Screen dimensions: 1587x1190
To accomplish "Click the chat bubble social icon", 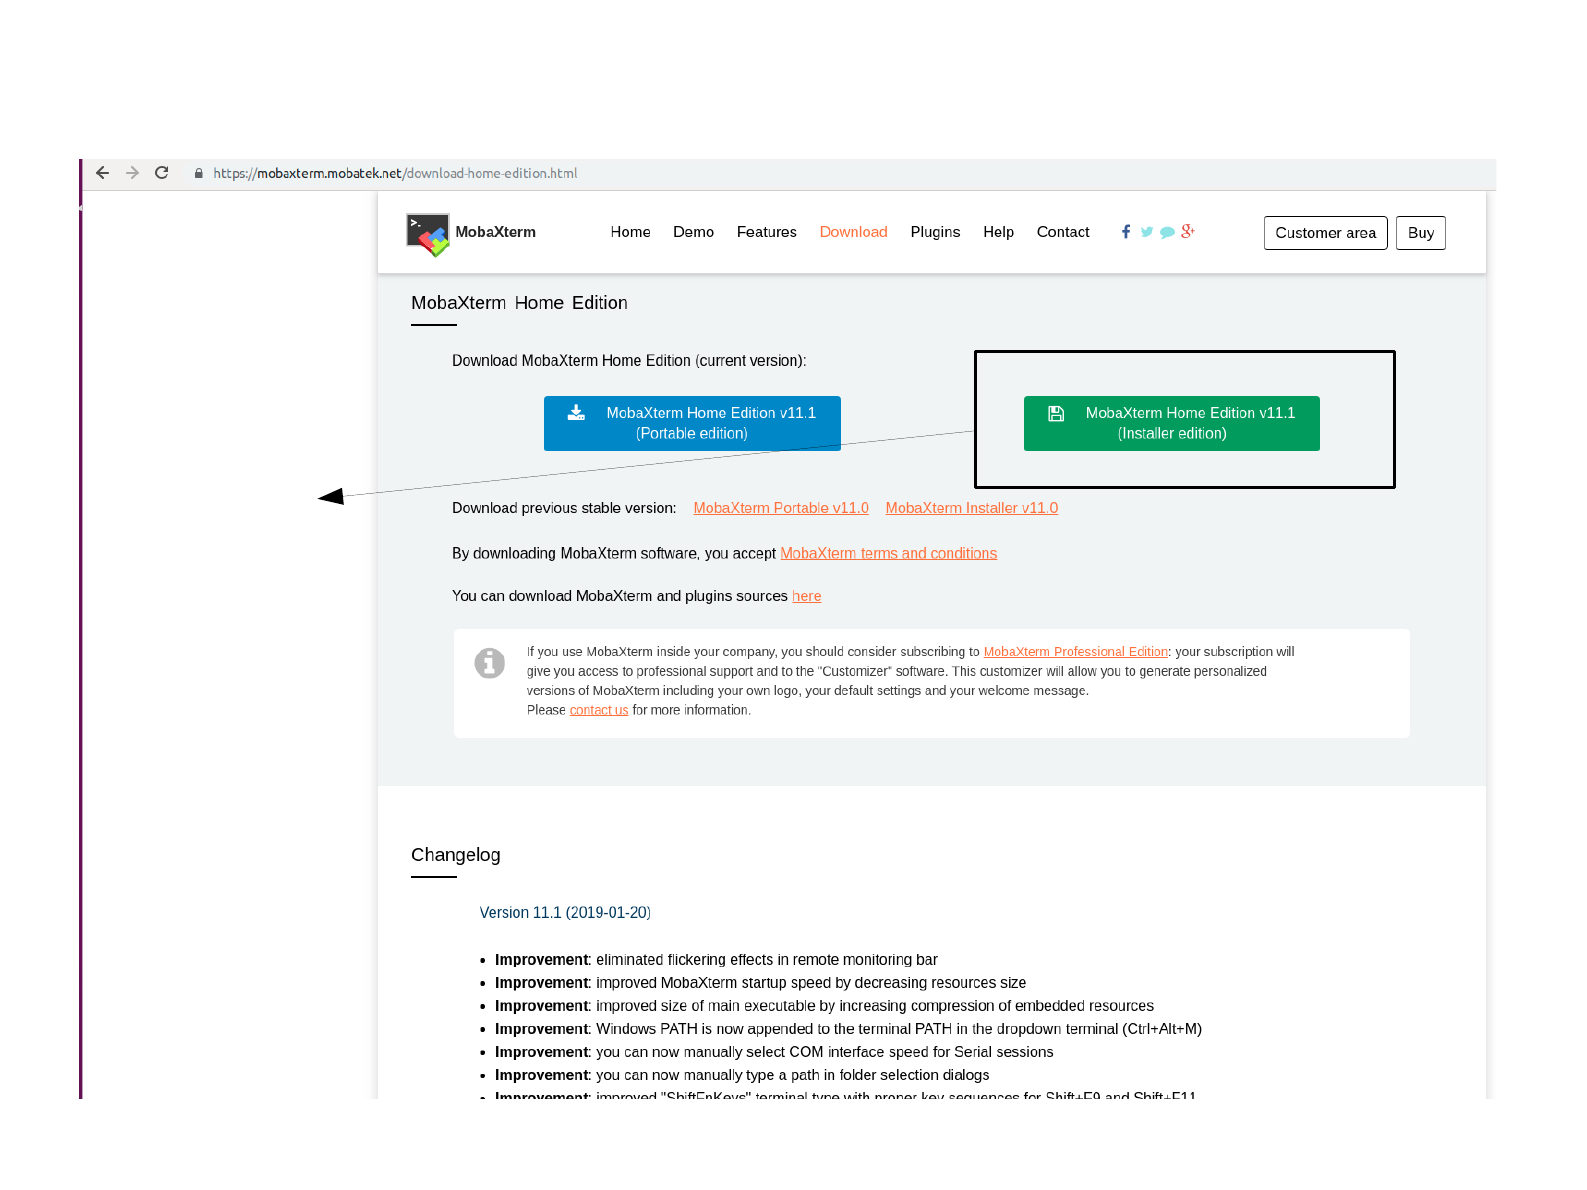I will point(1167,232).
